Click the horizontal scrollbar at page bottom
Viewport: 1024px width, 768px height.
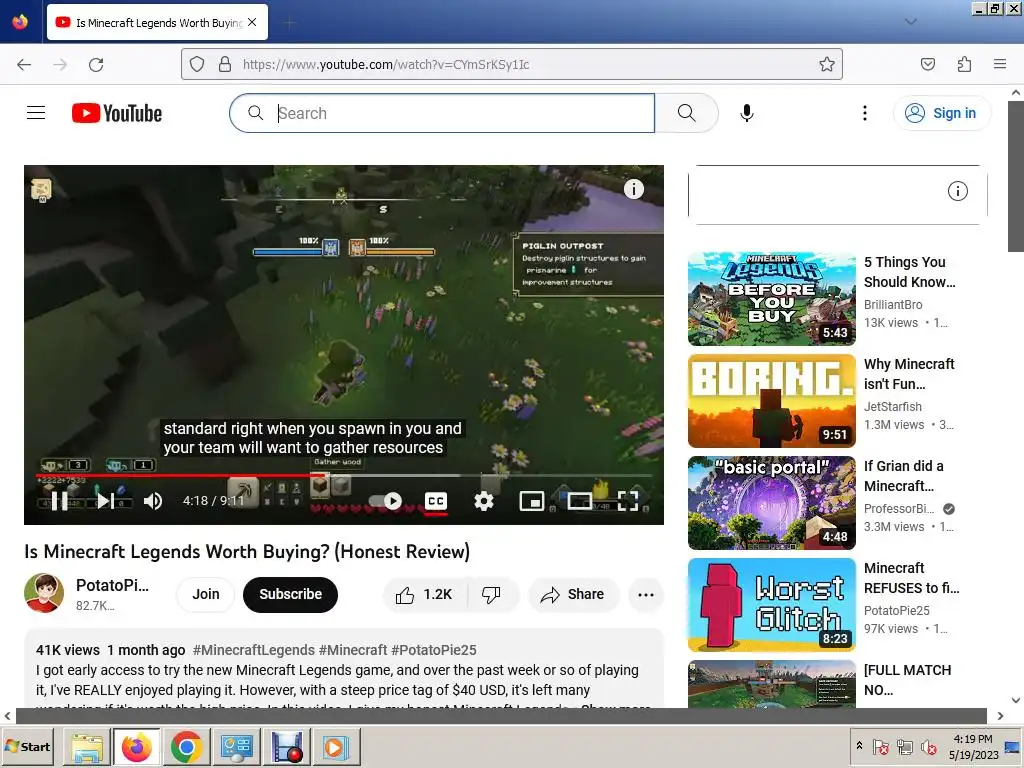coord(501,716)
